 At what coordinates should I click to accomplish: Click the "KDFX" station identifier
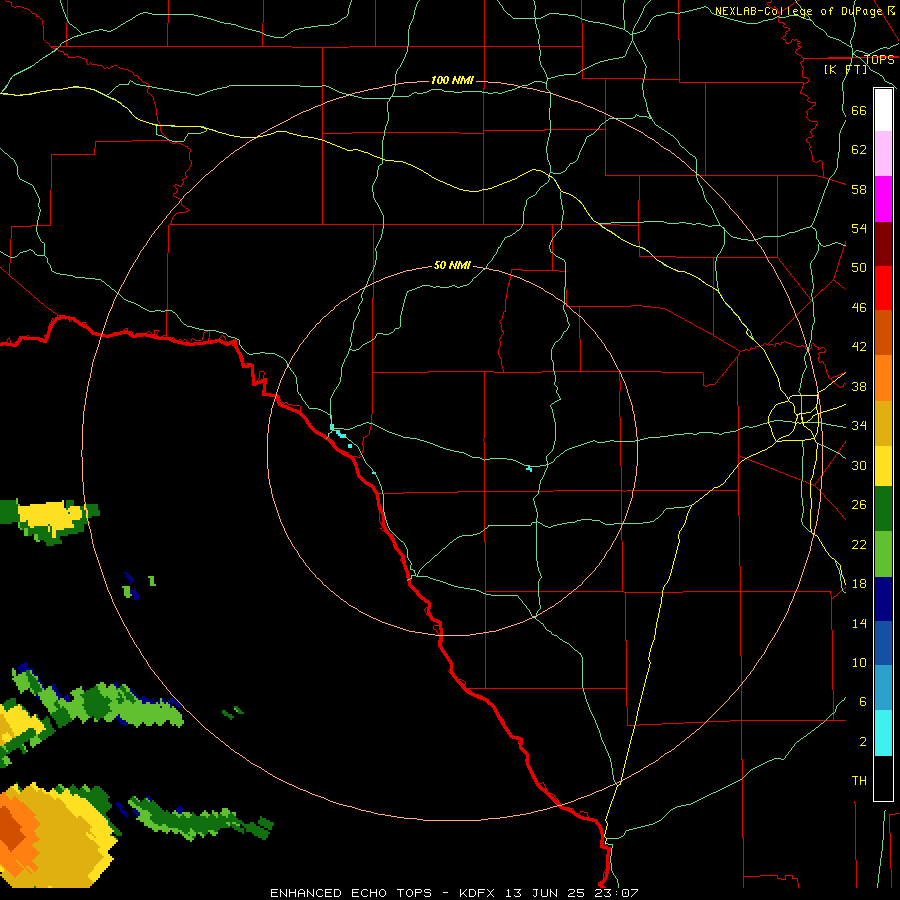[x=476, y=893]
